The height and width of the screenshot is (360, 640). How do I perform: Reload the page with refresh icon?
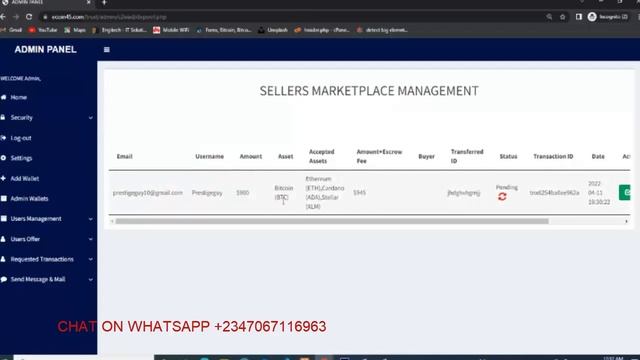point(29,17)
